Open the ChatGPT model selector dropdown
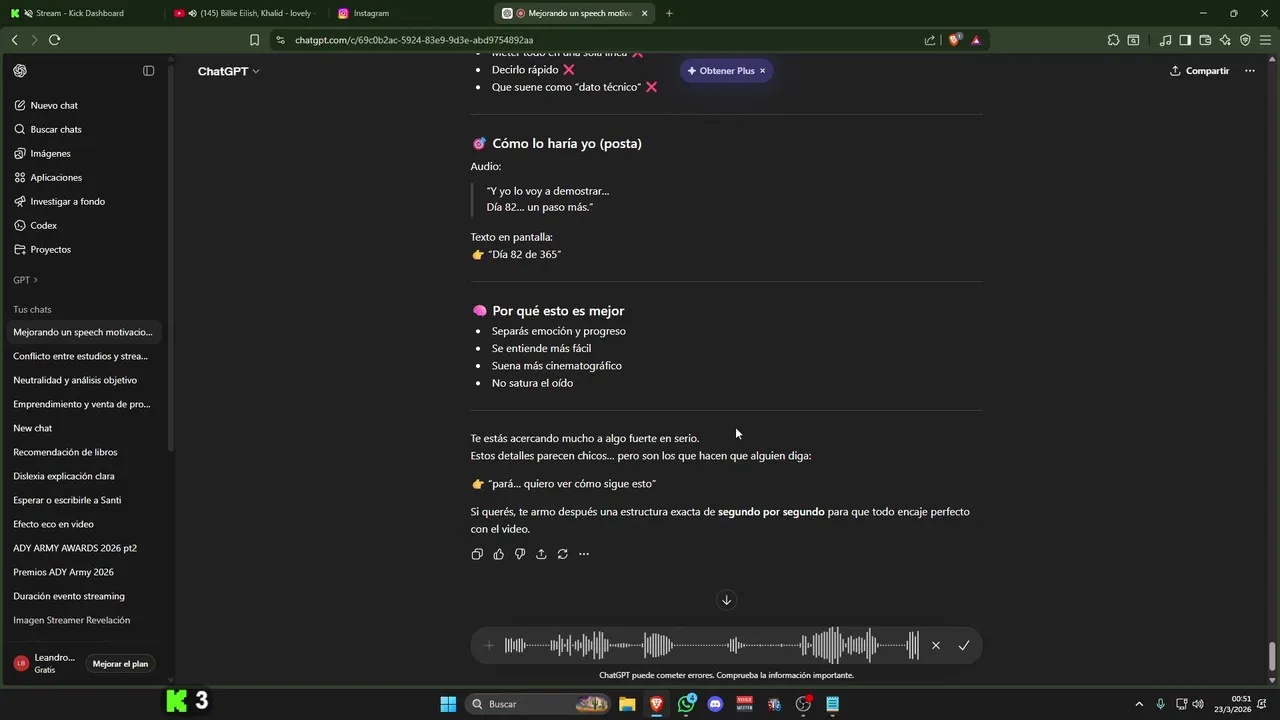This screenshot has height=720, width=1280. (228, 71)
